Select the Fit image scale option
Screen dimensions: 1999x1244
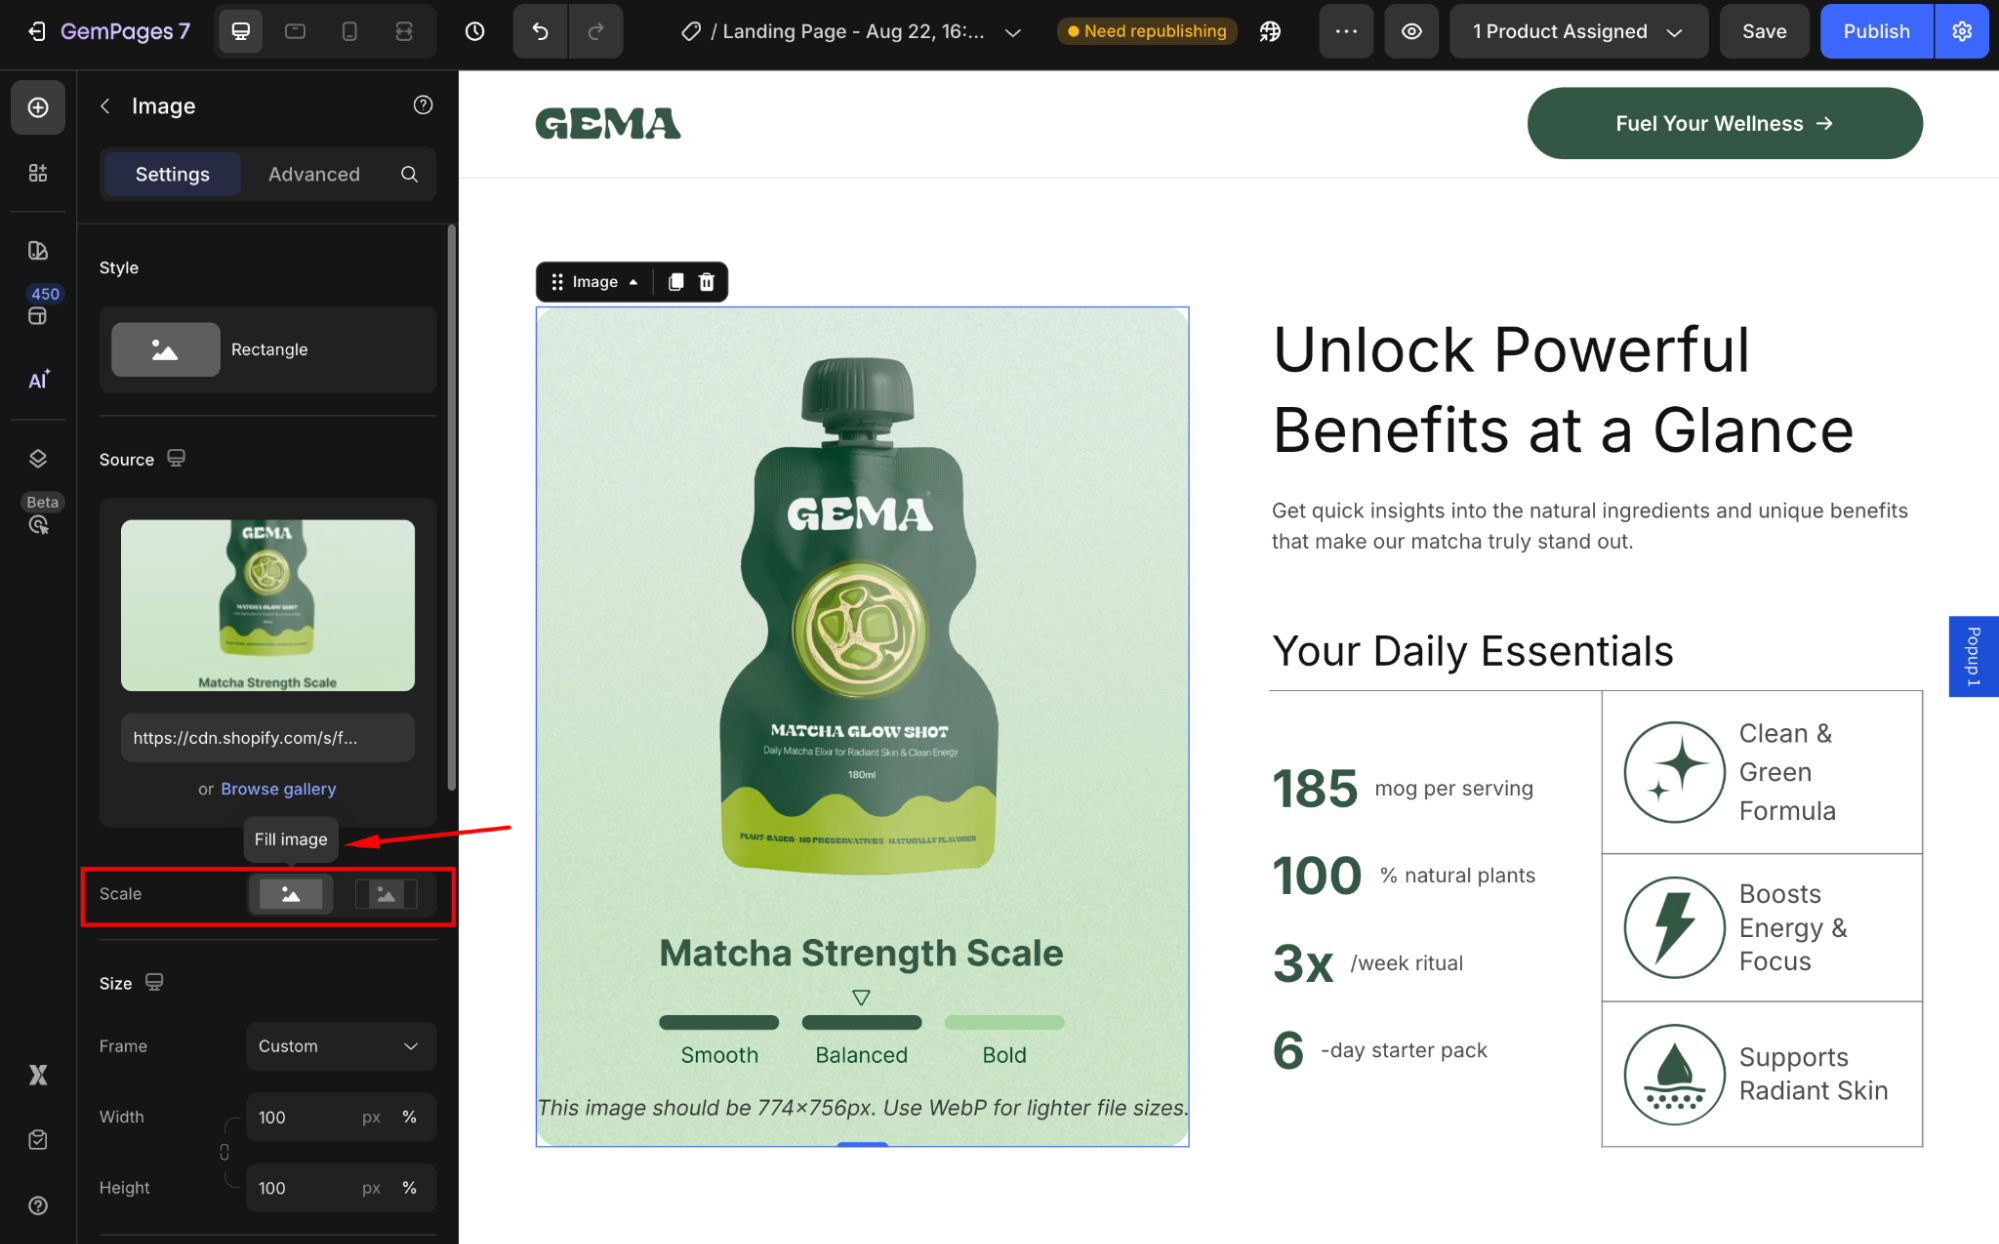tap(386, 894)
